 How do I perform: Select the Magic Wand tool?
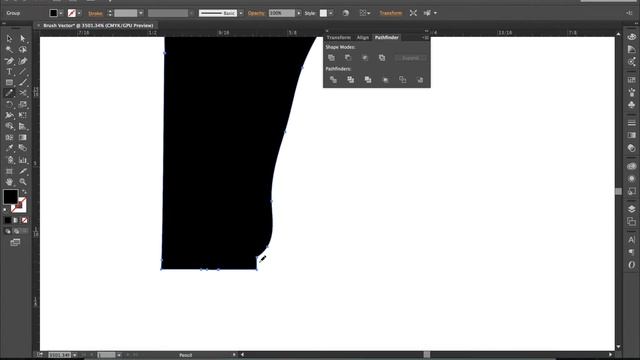coord(9,49)
